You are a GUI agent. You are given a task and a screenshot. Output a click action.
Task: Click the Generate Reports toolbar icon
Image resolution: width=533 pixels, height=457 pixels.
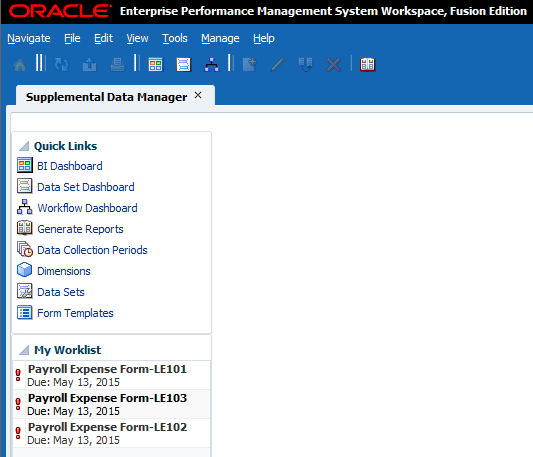tap(367, 64)
